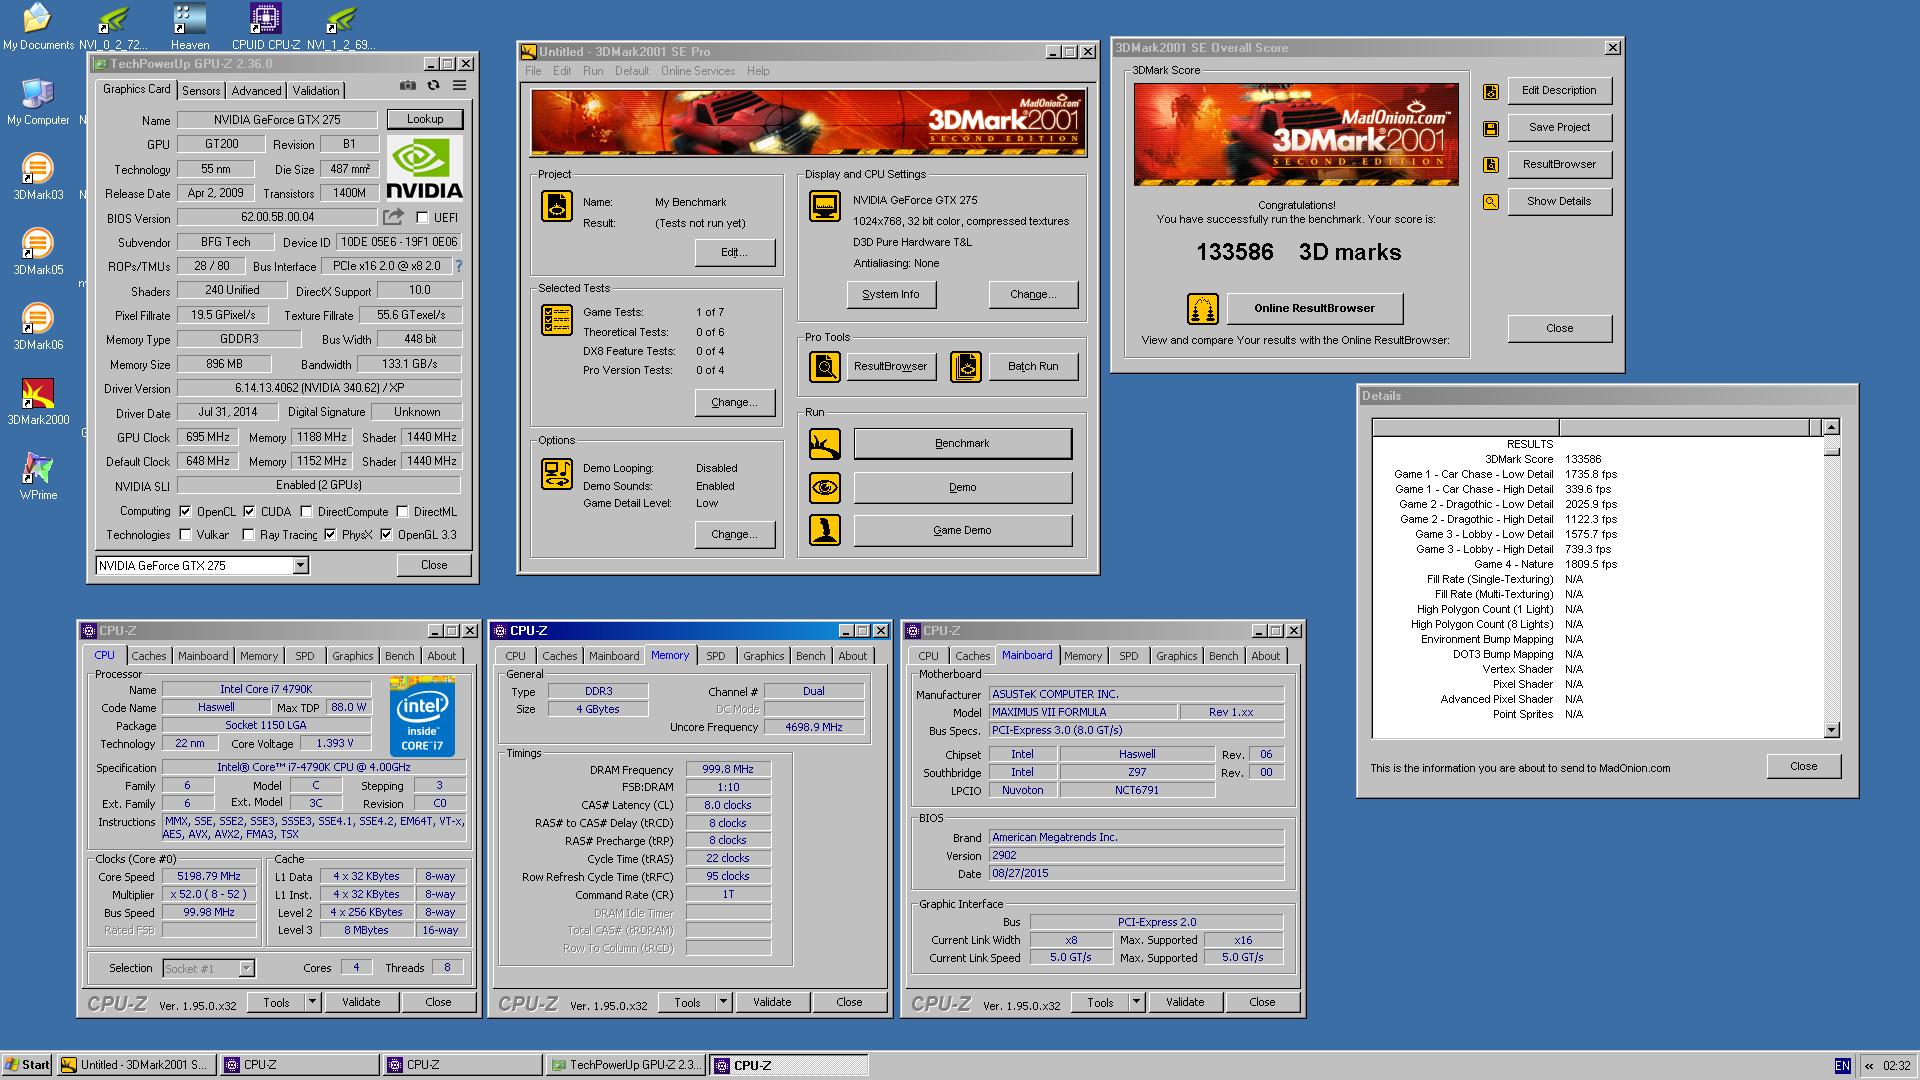Click GPU-Z refresh icon

[x=433, y=87]
